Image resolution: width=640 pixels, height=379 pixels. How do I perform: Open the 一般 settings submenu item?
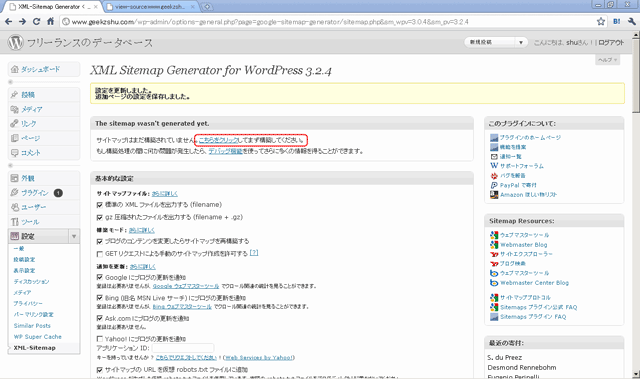(19, 248)
